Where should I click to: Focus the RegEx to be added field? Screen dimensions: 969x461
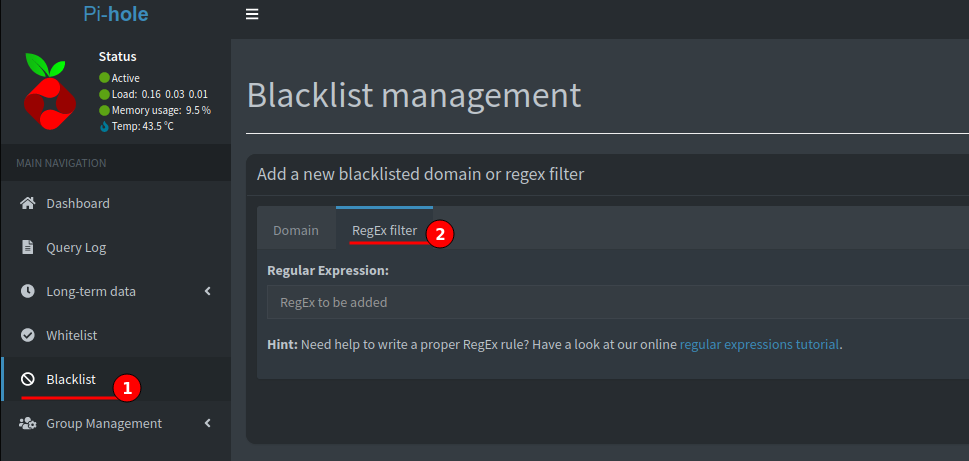click(x=618, y=302)
